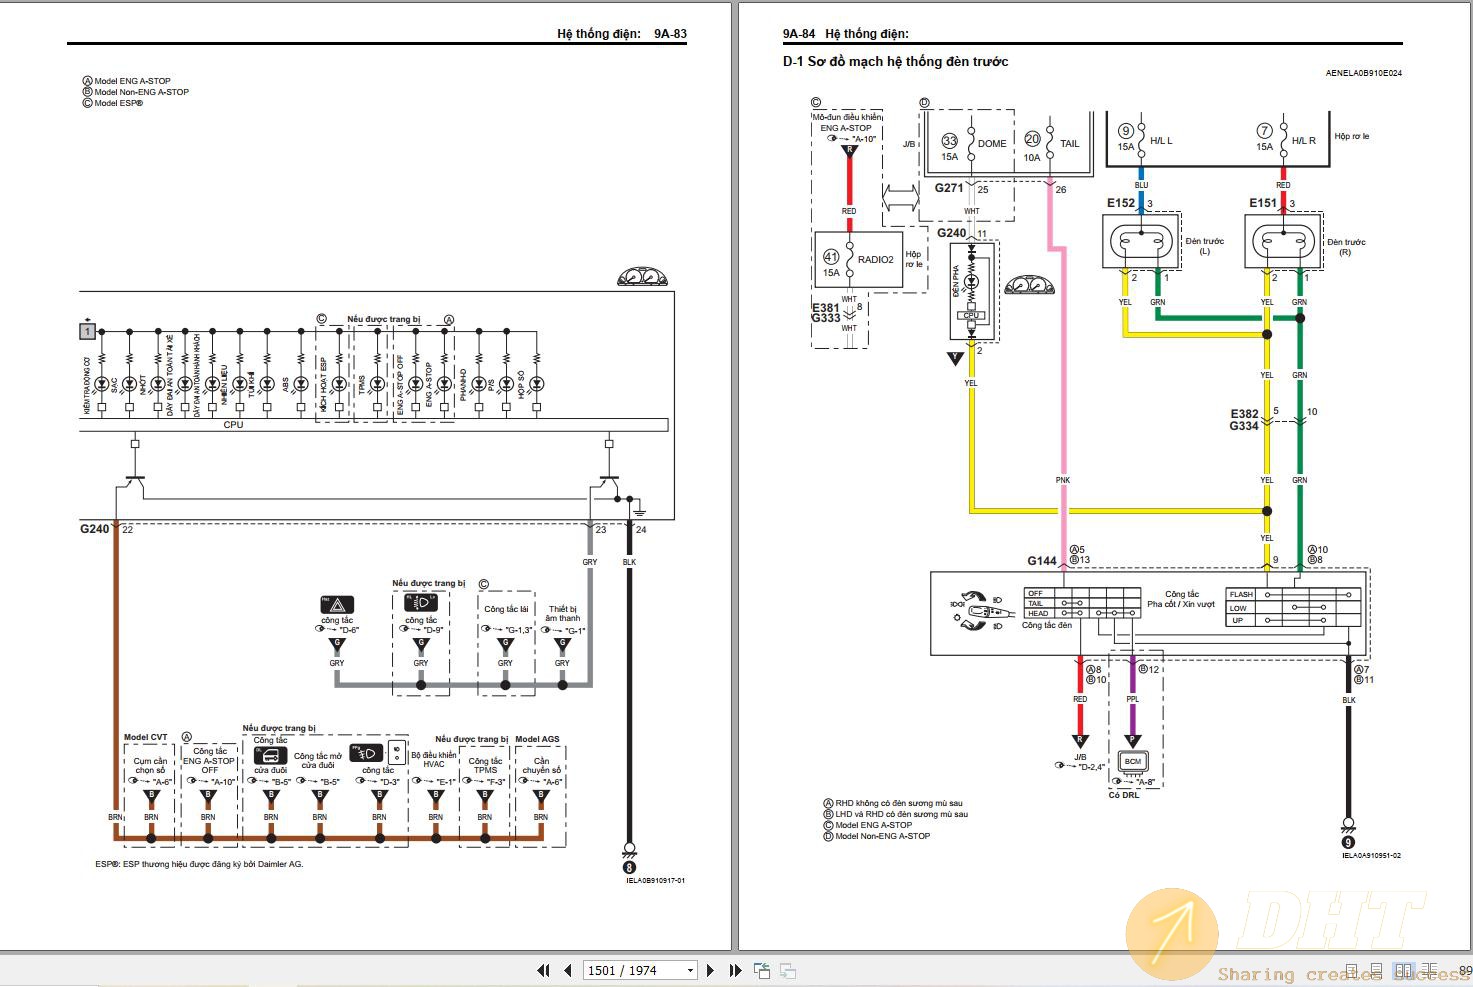Click the "Bộ điều khiển HVAC" label
Viewport: 1473px width, 987px height.
point(433,759)
